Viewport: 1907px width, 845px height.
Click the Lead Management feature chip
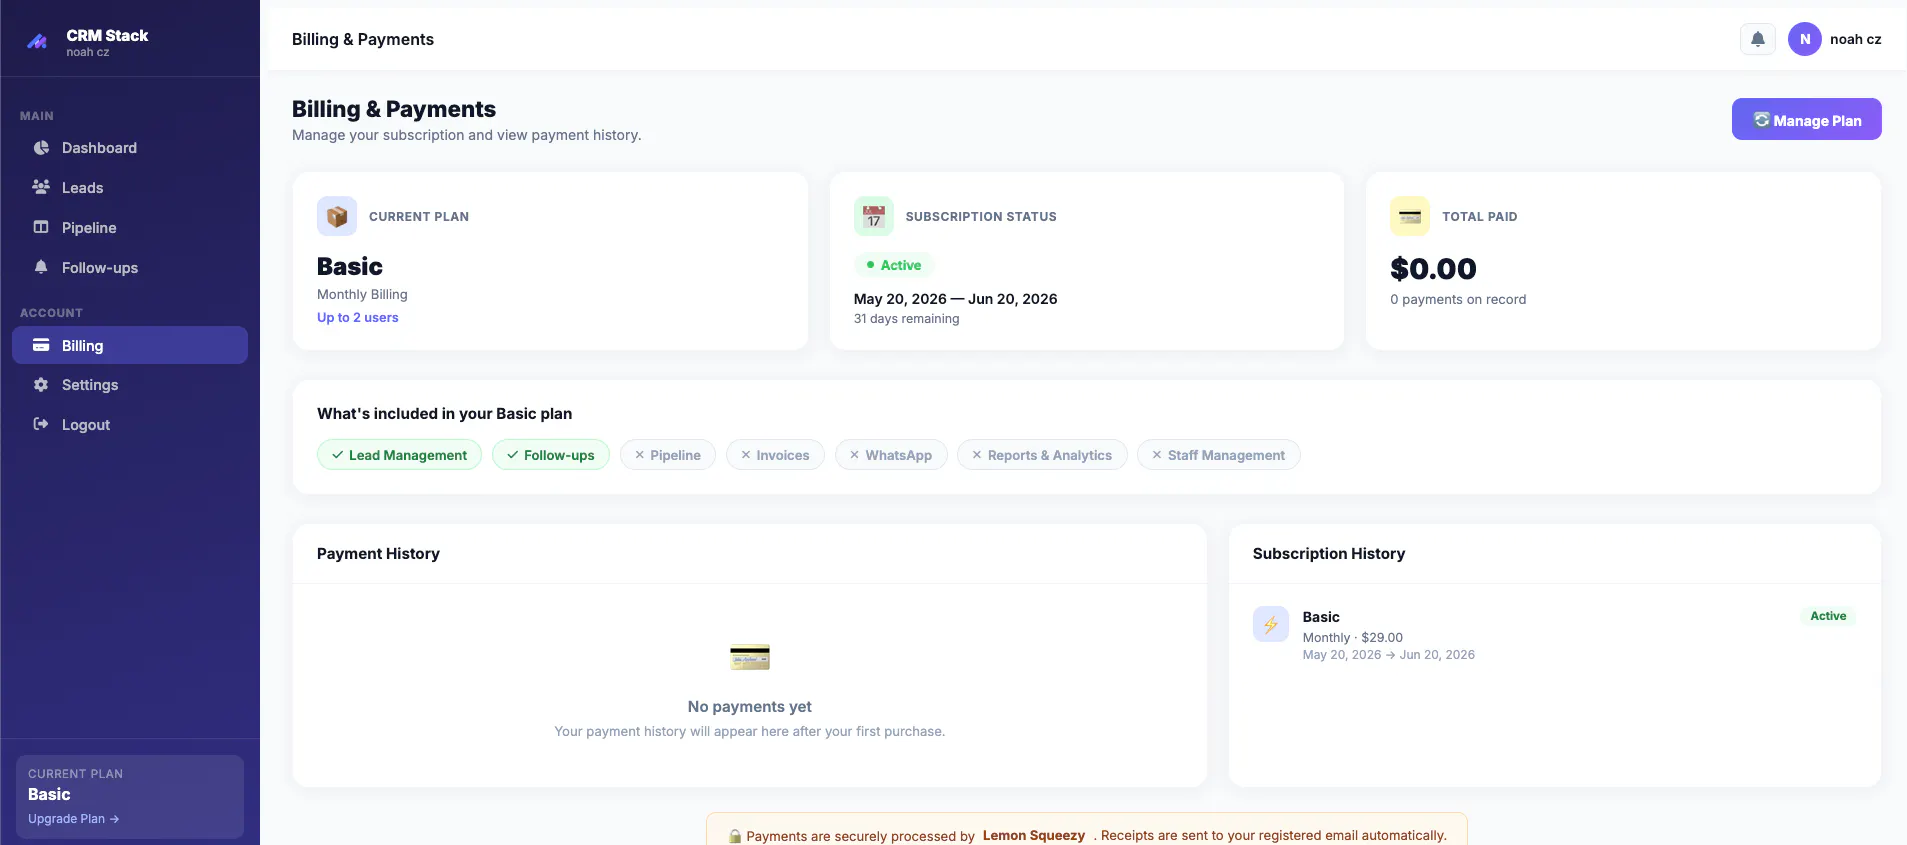point(399,455)
